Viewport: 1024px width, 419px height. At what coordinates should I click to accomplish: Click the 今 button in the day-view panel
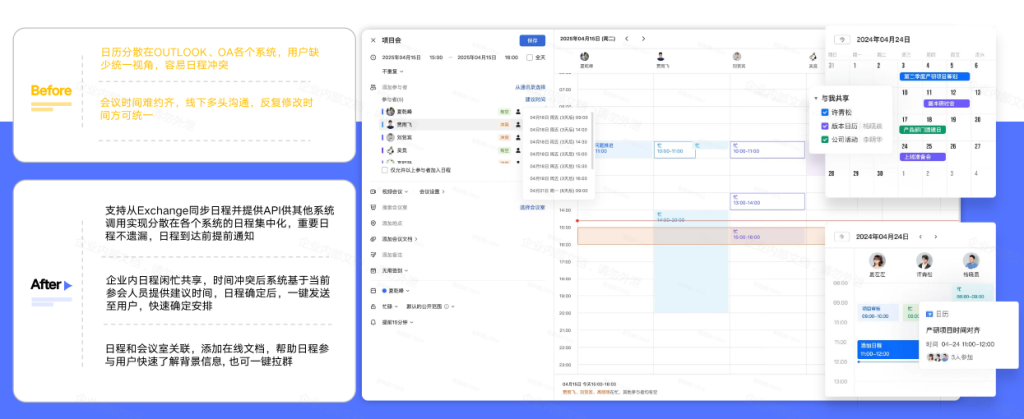pyautogui.click(x=843, y=236)
